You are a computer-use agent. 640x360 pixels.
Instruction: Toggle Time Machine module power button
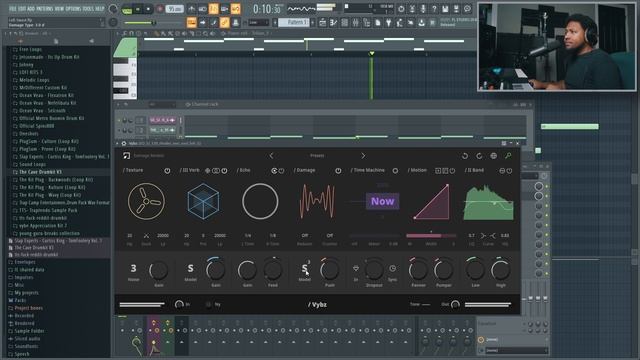coord(395,171)
